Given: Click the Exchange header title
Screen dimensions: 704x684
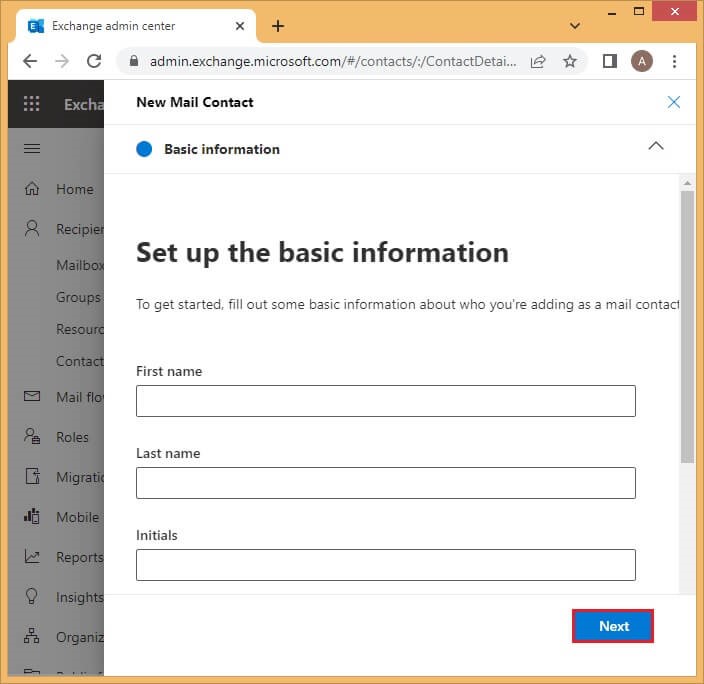Looking at the screenshot, I should [x=84, y=104].
